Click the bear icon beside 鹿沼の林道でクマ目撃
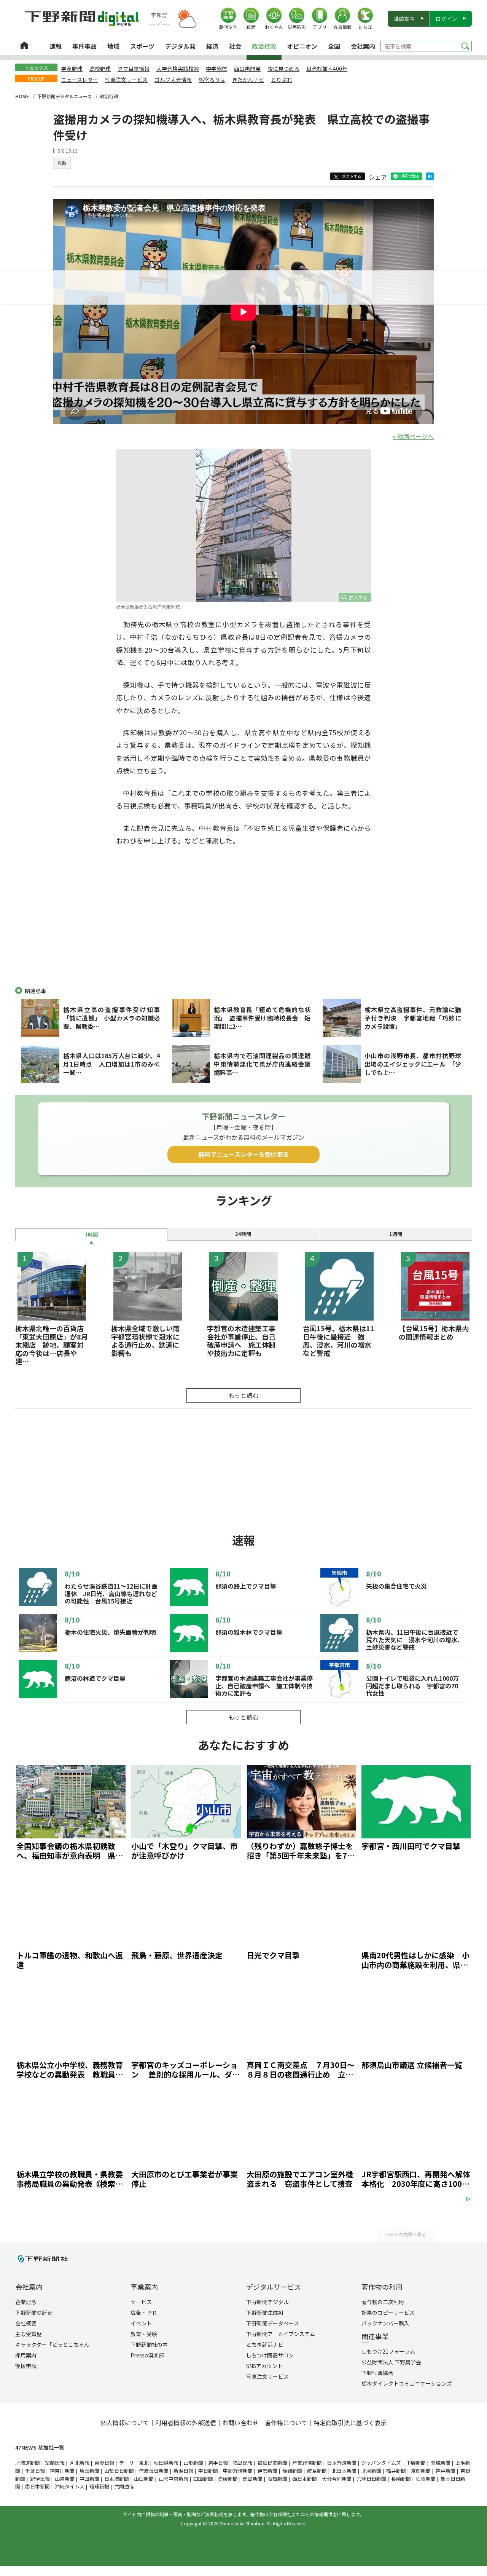Image resolution: width=487 pixels, height=2576 pixels. pos(38,1679)
